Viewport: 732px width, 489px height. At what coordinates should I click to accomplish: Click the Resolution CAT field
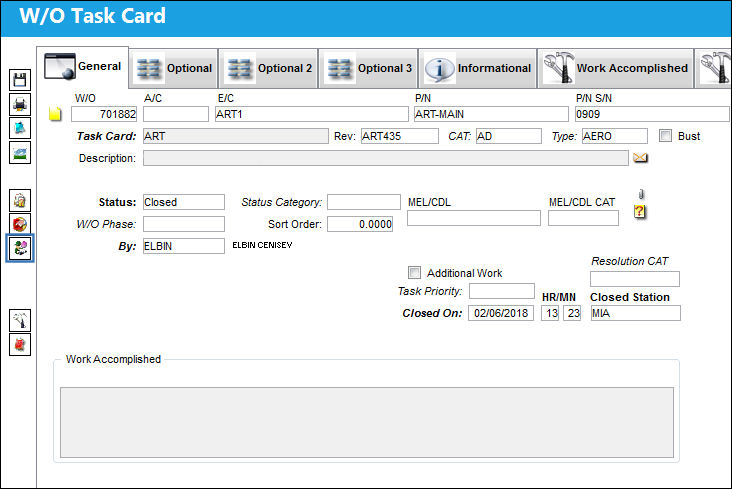pyautogui.click(x=635, y=279)
